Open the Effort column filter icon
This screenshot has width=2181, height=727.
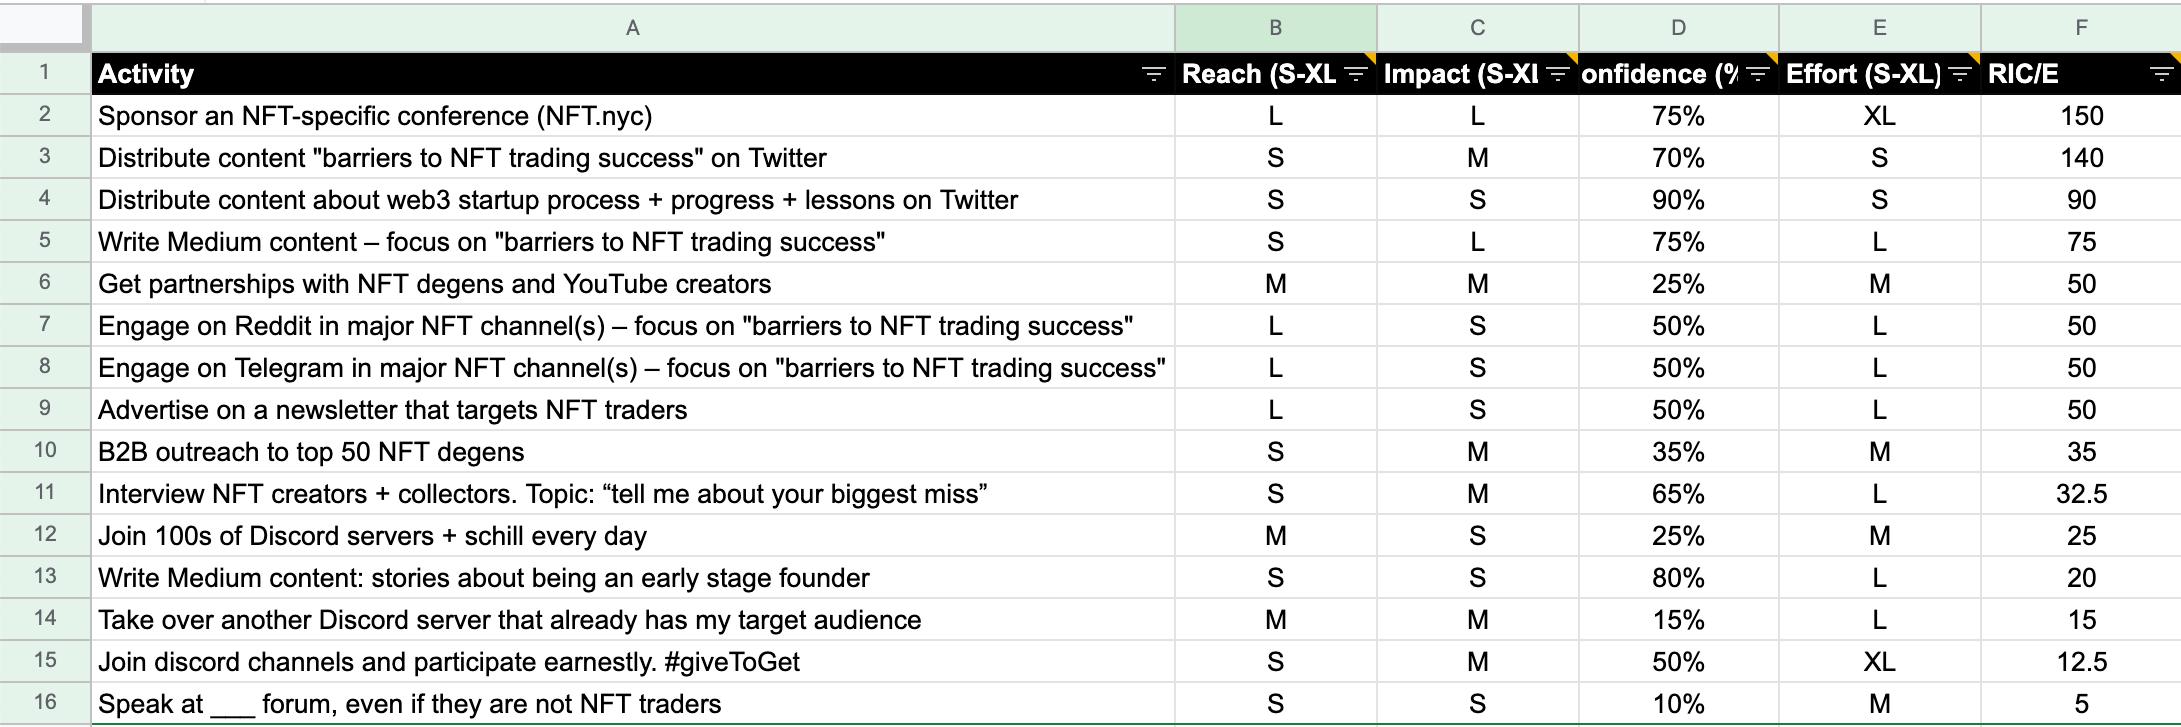[1960, 74]
